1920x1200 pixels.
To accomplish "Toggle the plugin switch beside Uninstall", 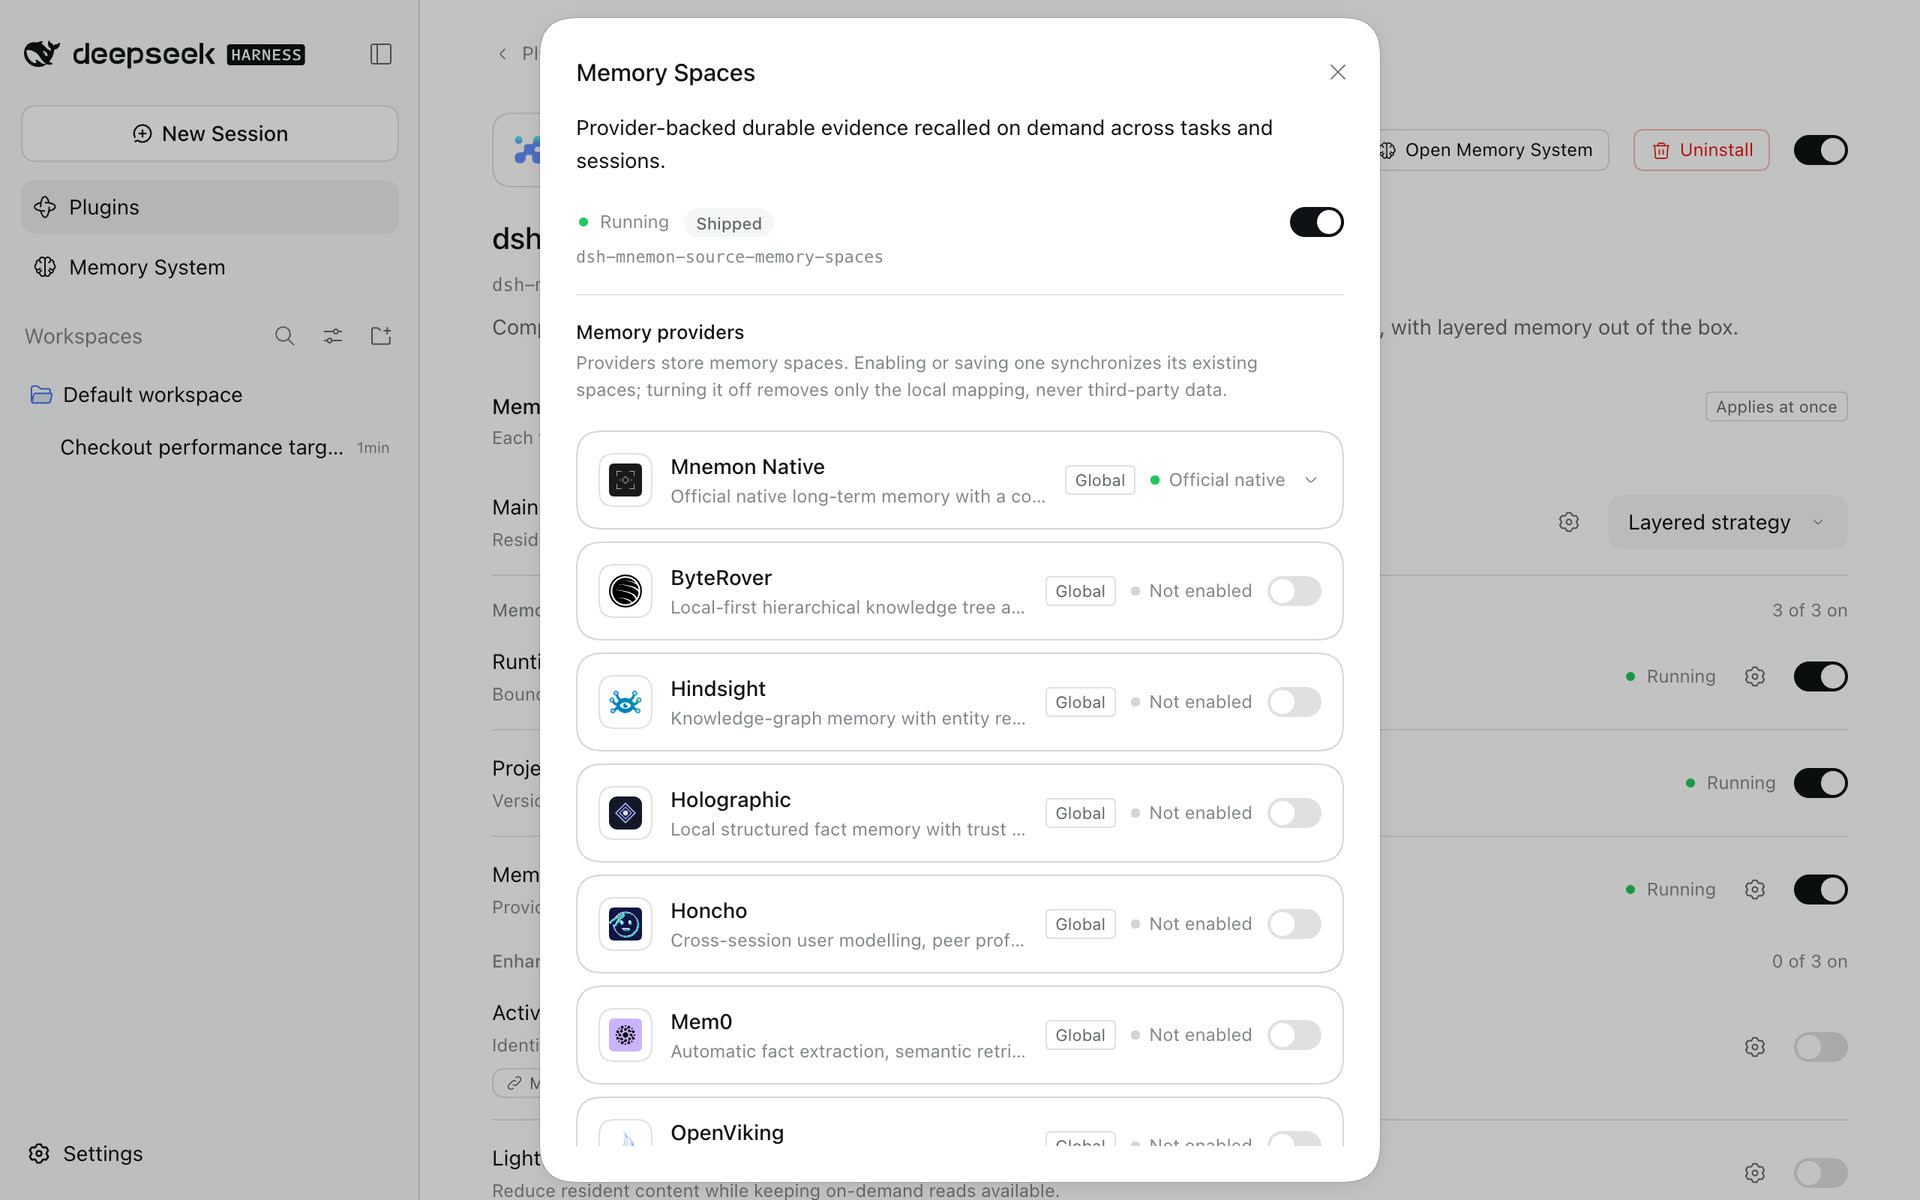I will [1820, 150].
